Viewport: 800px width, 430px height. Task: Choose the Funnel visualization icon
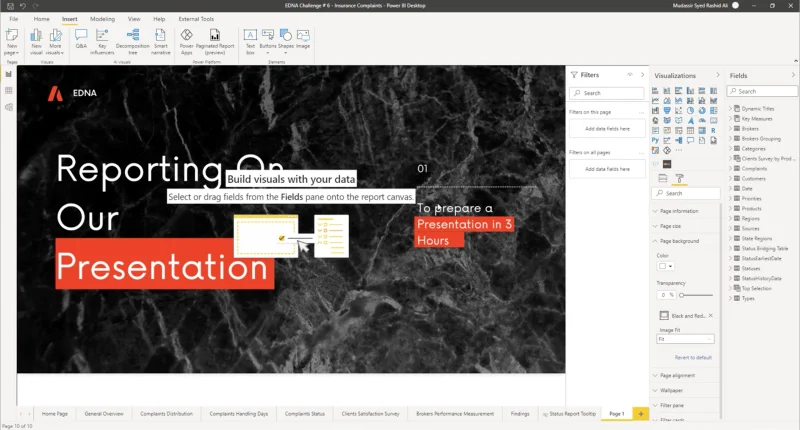pyautogui.click(x=667, y=111)
